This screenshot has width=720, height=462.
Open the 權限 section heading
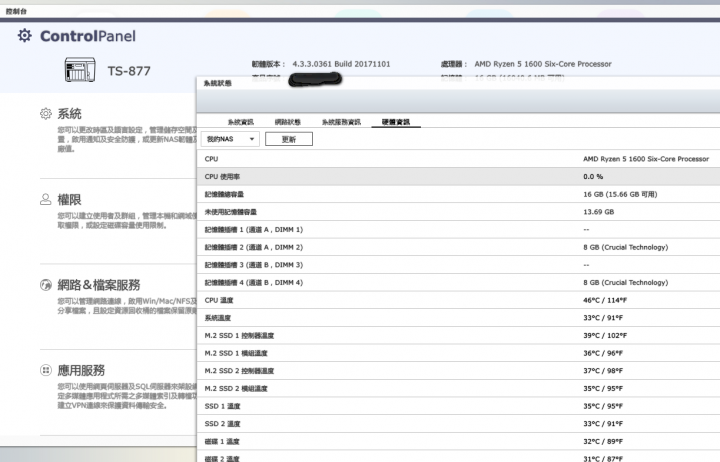(69, 199)
